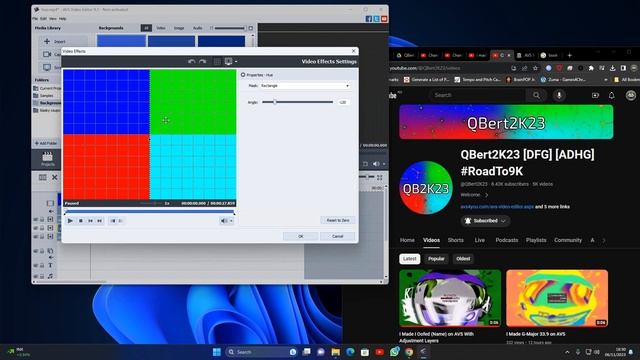640x360 pixels.
Task: Open the Mask dropdown showing Rectangle
Action: [305, 86]
